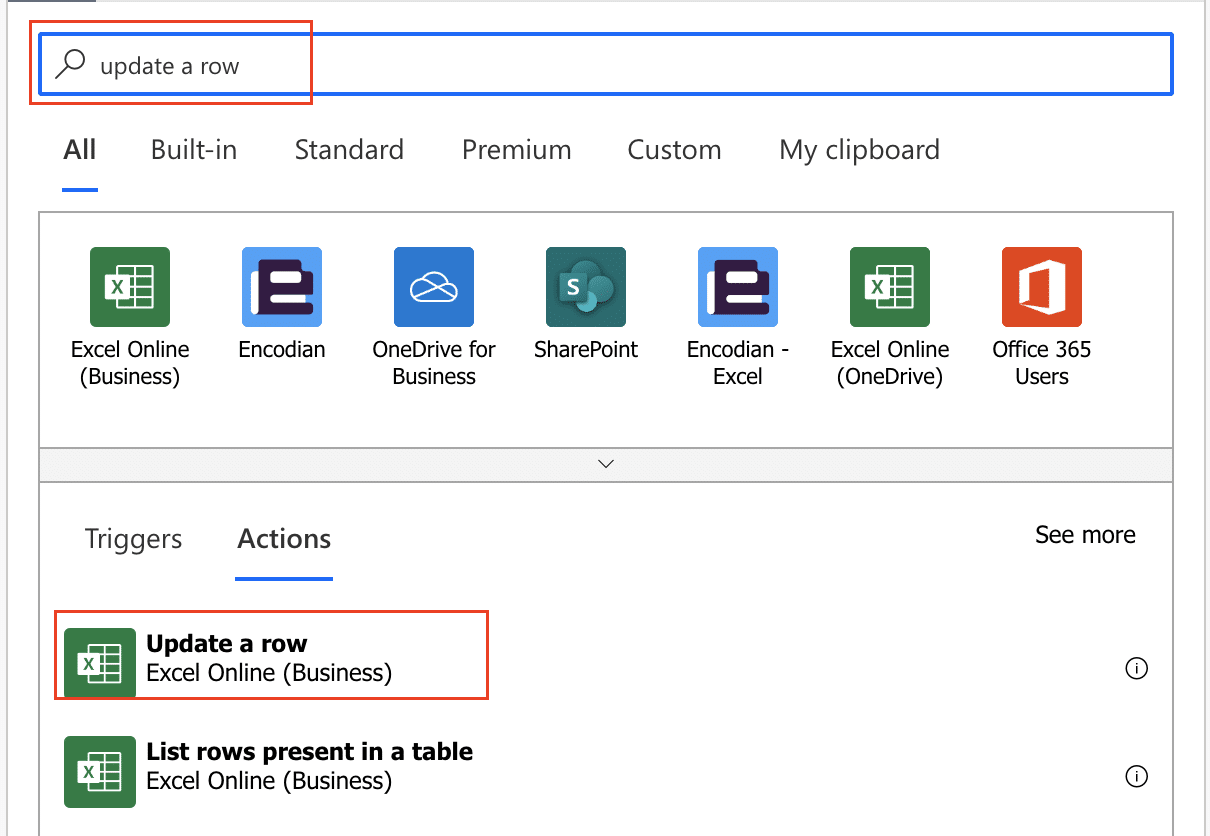1210x836 pixels.
Task: Focus the search box containing "update a row"
Action: coord(640,66)
